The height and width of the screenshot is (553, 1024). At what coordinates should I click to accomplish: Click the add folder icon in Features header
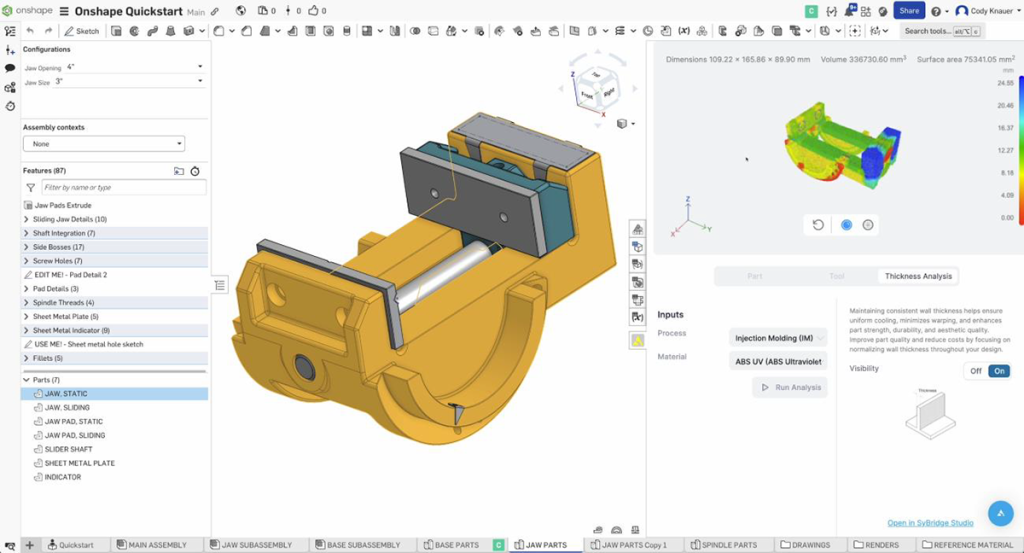click(179, 171)
